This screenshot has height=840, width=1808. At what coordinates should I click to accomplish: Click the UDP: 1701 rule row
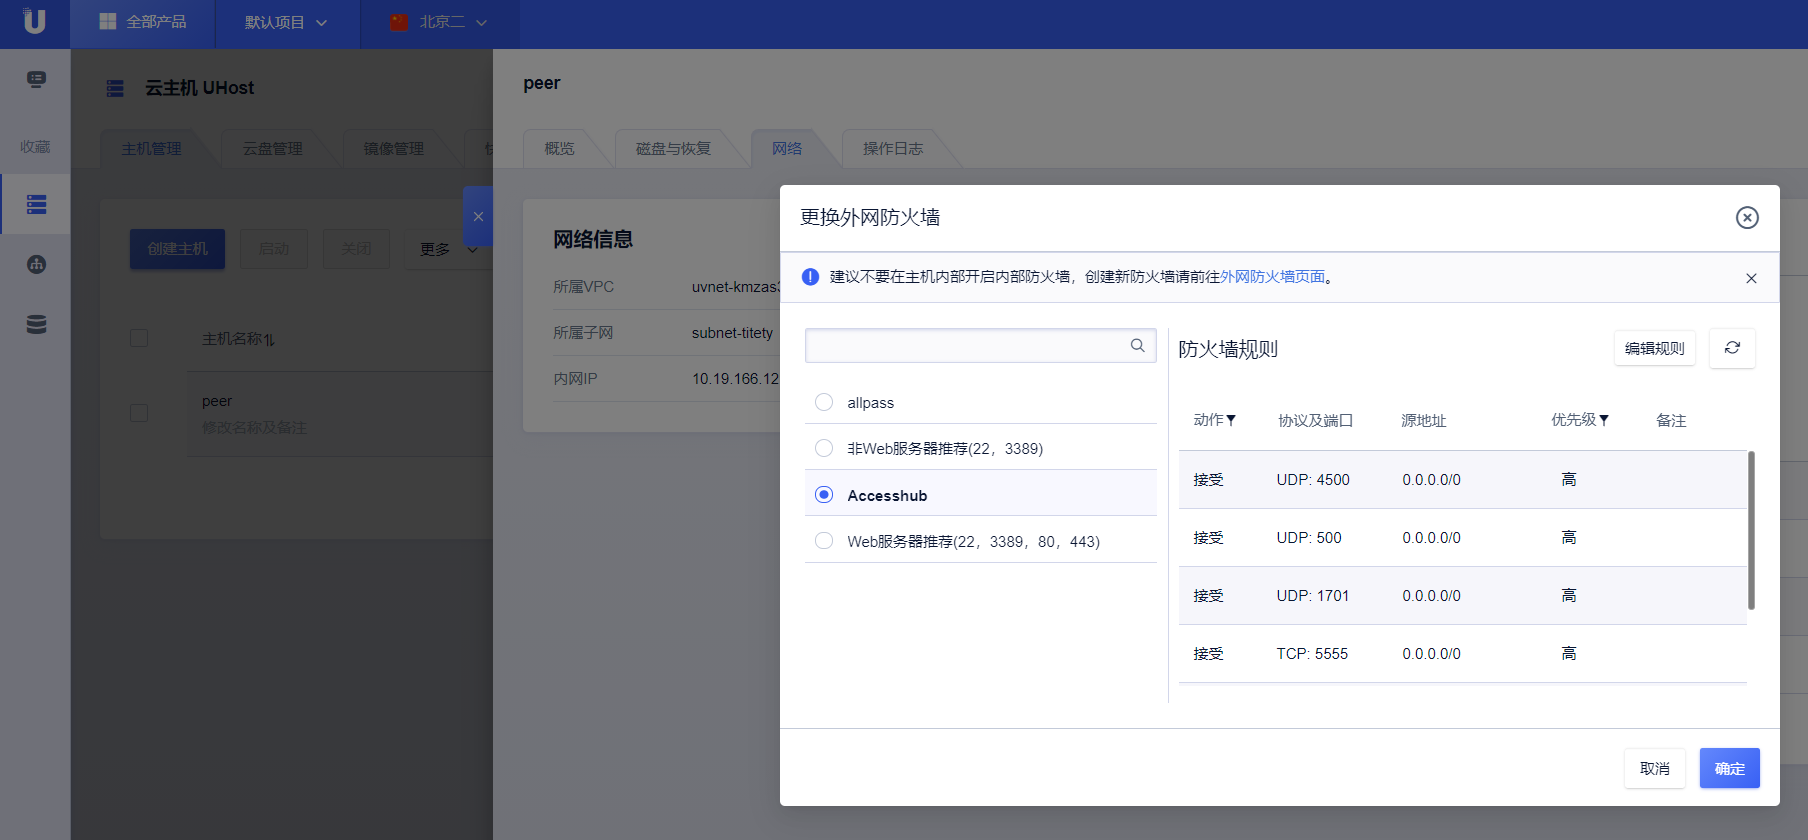pyautogui.click(x=1462, y=596)
